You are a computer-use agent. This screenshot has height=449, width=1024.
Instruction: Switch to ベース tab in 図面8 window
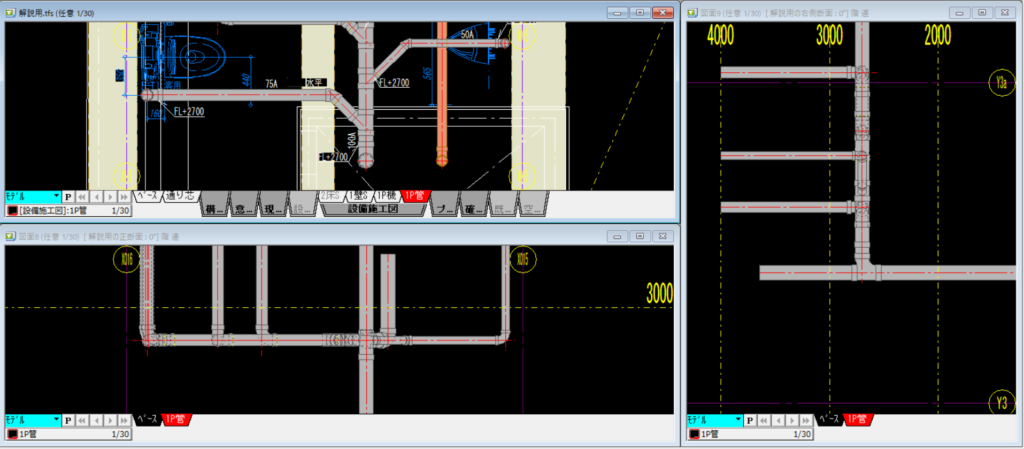[x=146, y=420]
